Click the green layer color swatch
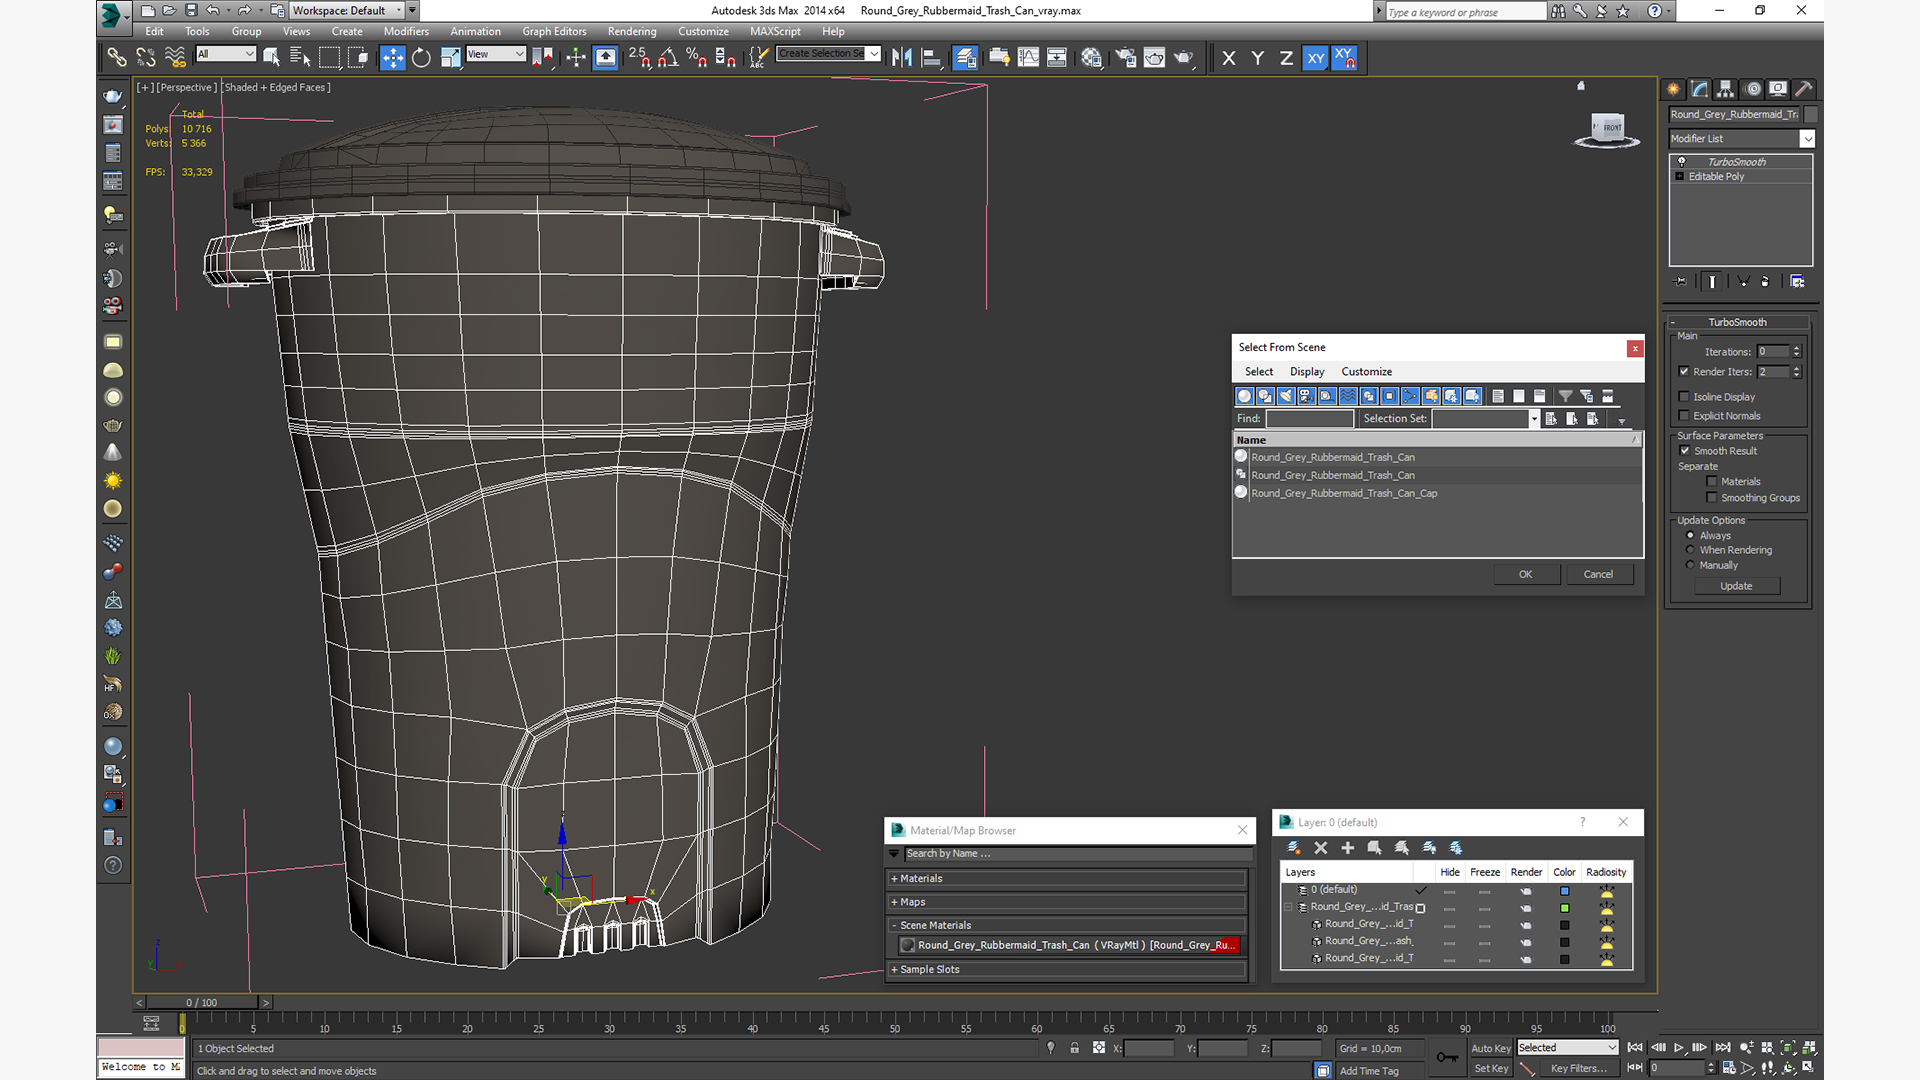Viewport: 1920px width, 1080px height. click(1564, 908)
